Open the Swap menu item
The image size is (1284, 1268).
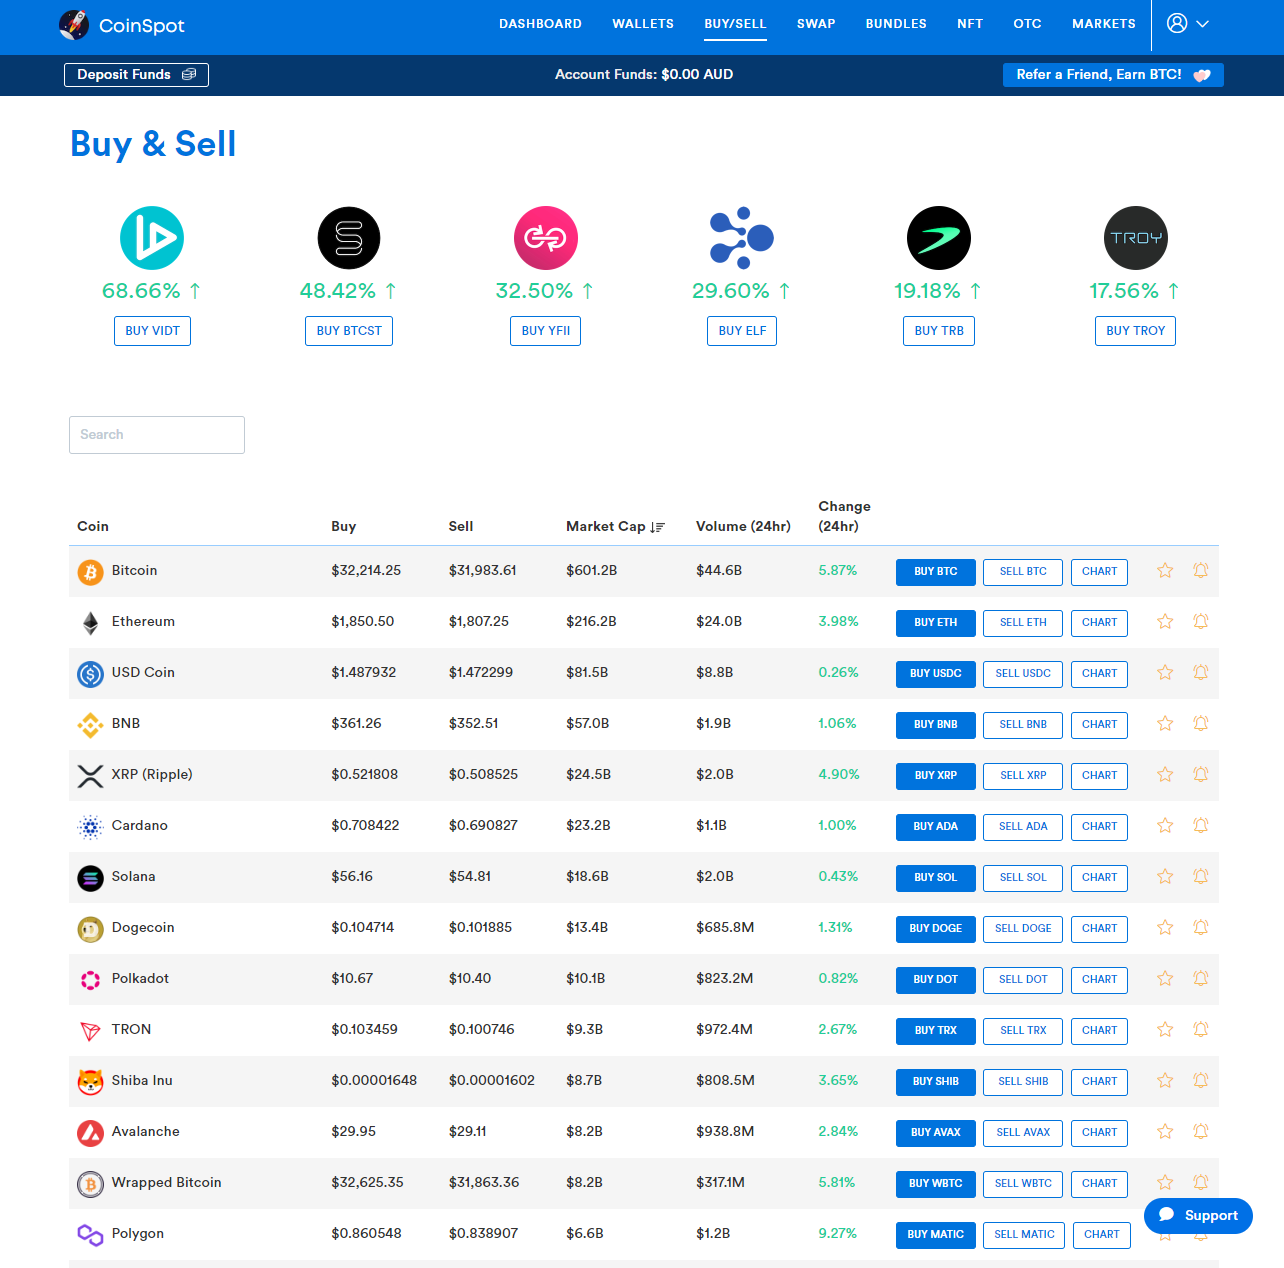tap(816, 24)
